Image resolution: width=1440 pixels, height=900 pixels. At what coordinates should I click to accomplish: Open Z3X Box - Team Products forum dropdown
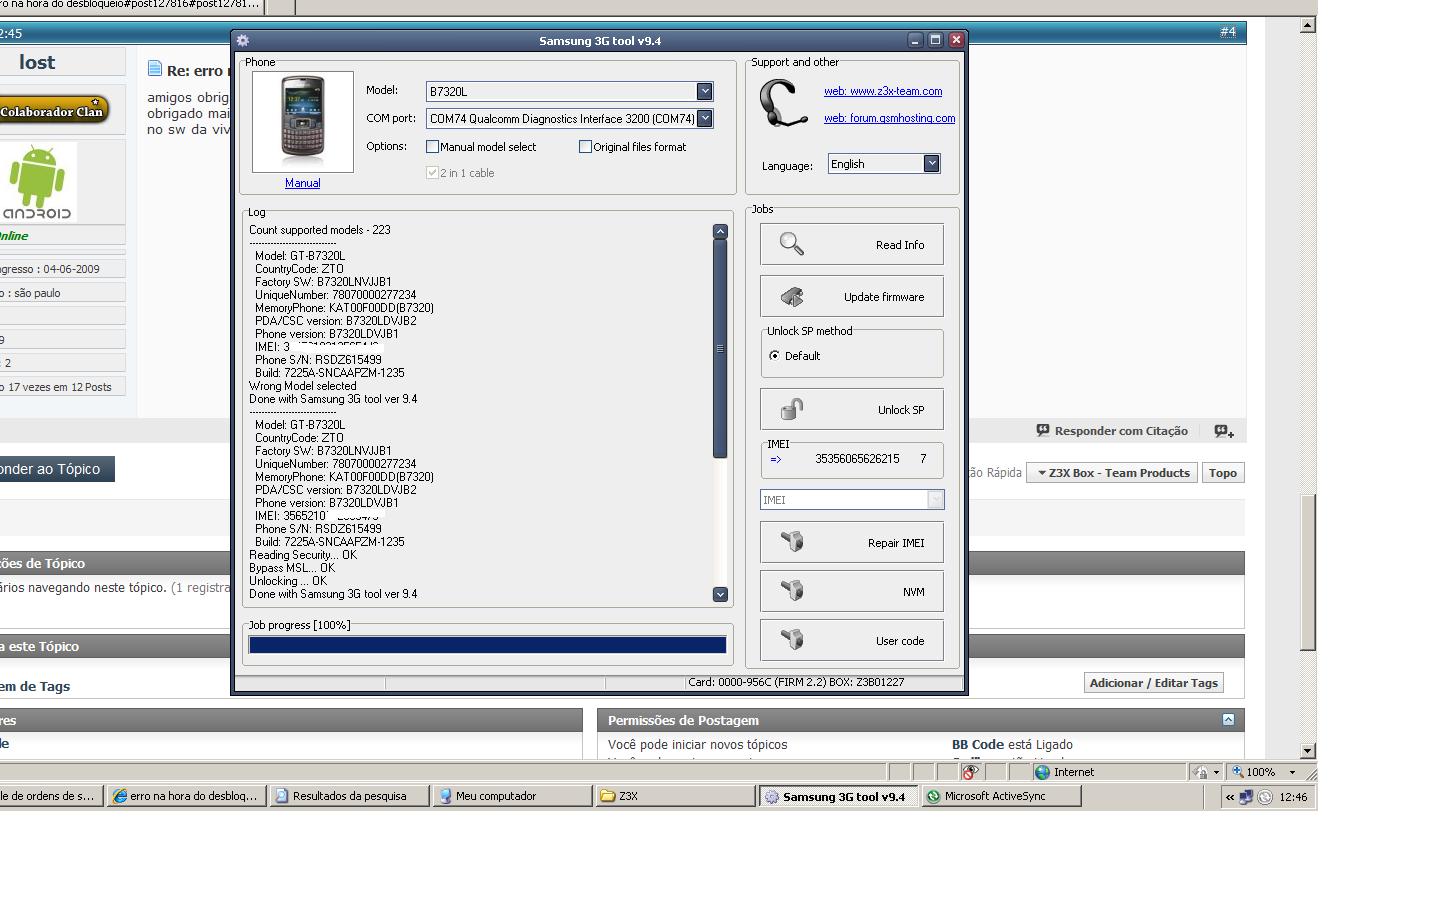(1112, 473)
